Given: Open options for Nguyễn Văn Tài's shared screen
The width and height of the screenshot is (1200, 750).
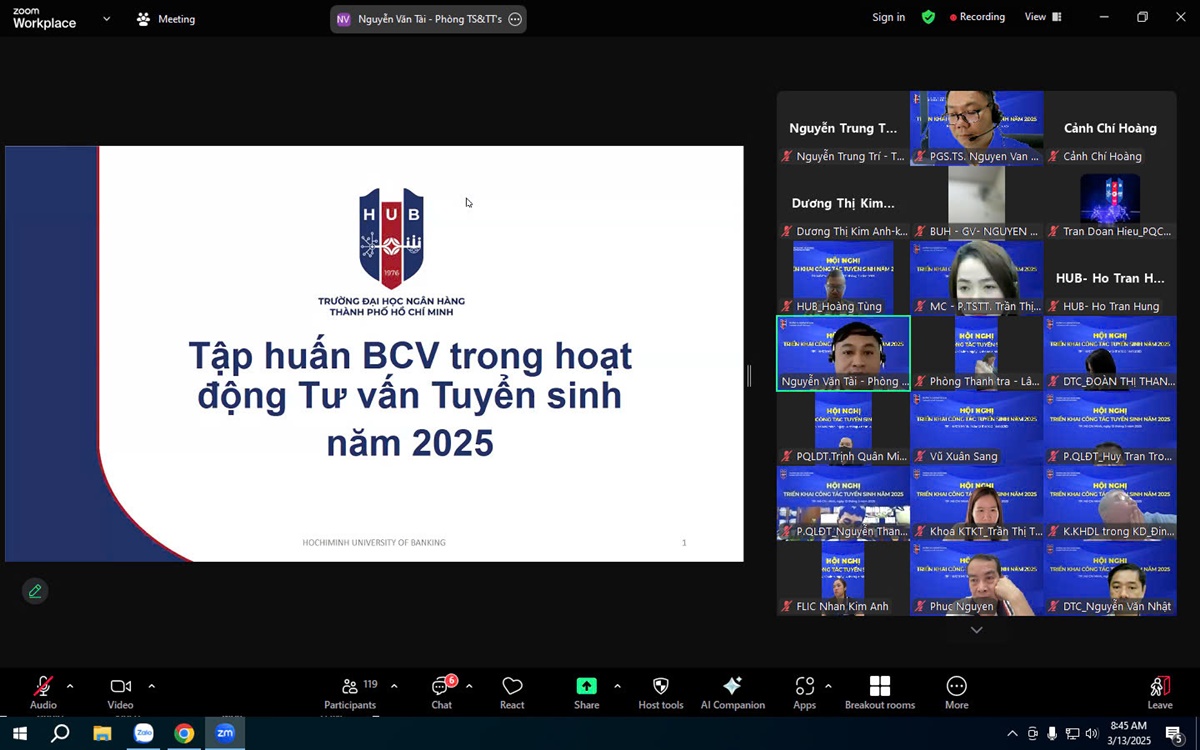Looking at the screenshot, I should pyautogui.click(x=515, y=19).
